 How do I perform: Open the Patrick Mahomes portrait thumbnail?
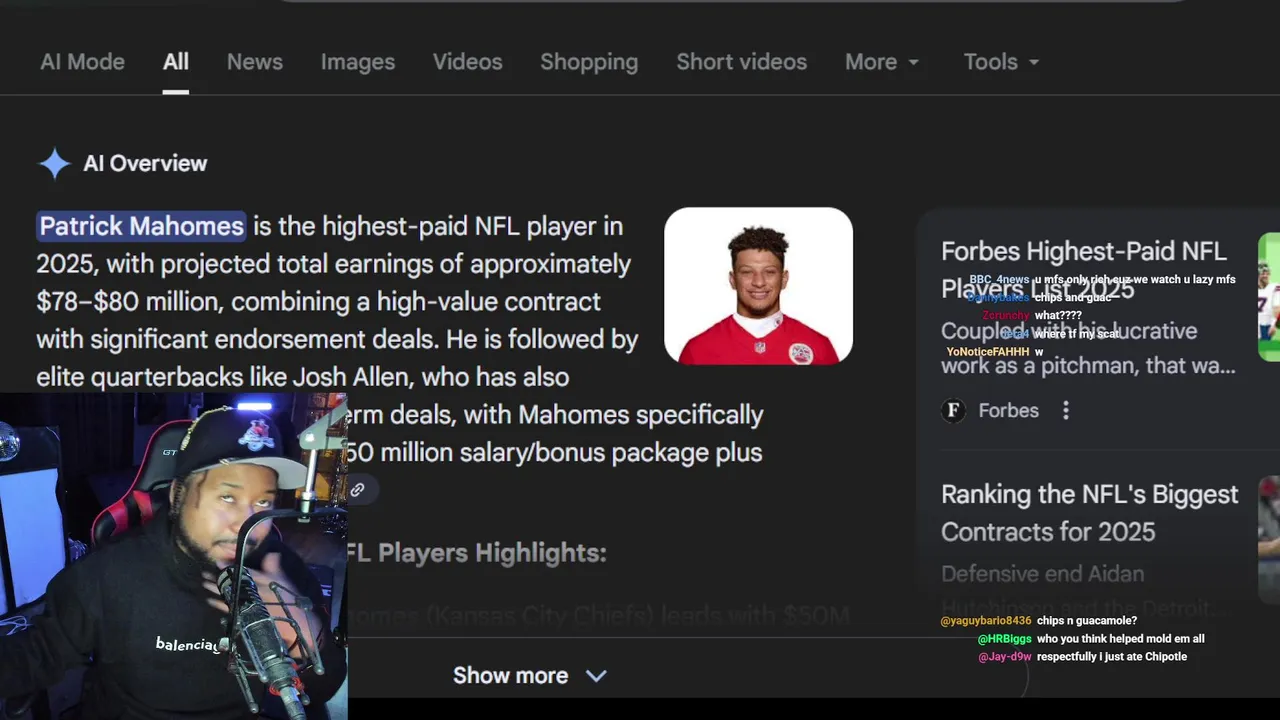[x=758, y=286]
